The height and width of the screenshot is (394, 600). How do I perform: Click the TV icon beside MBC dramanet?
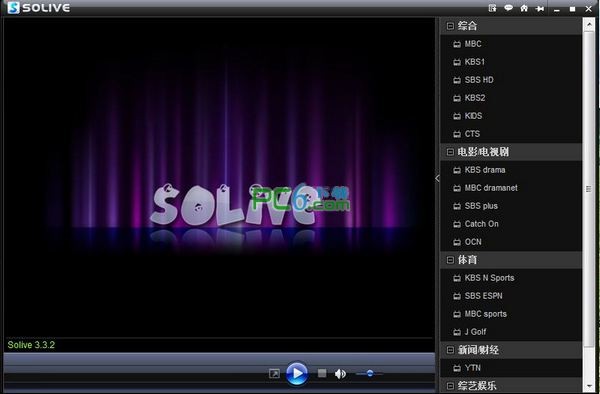457,188
